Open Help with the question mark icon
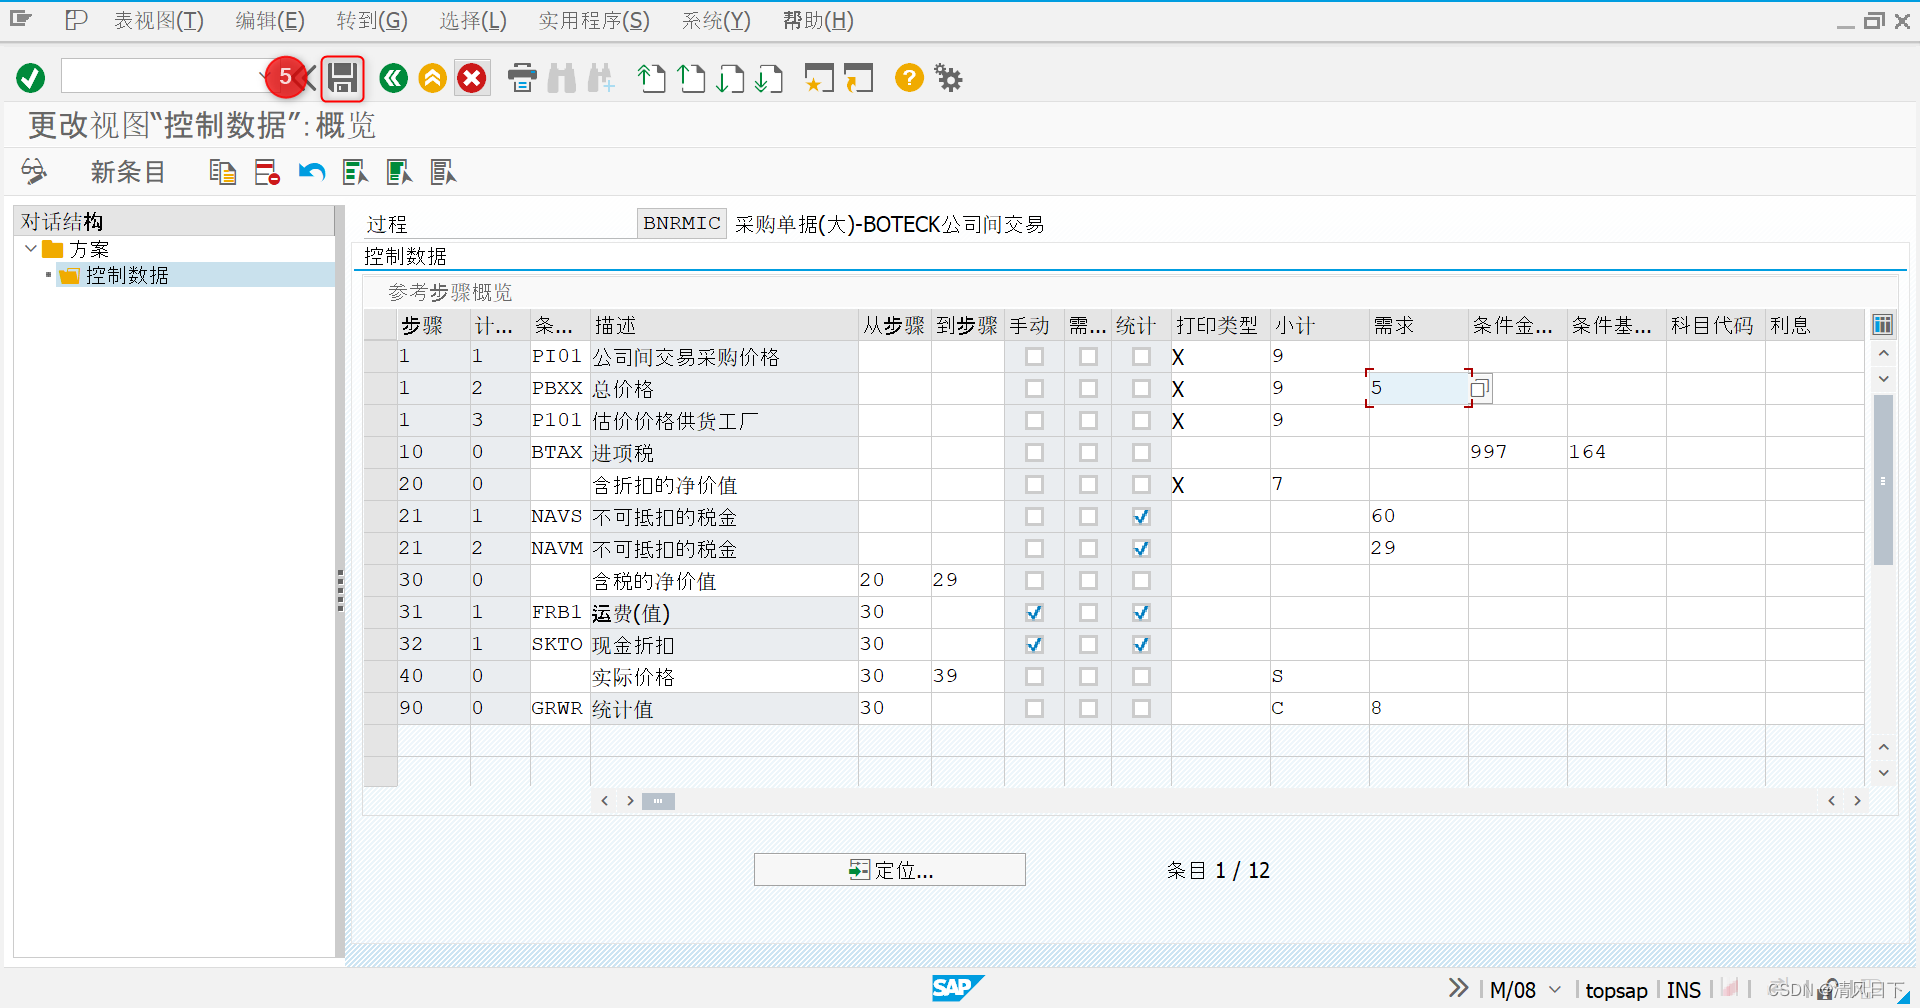The height and width of the screenshot is (1008, 1920). click(x=909, y=78)
